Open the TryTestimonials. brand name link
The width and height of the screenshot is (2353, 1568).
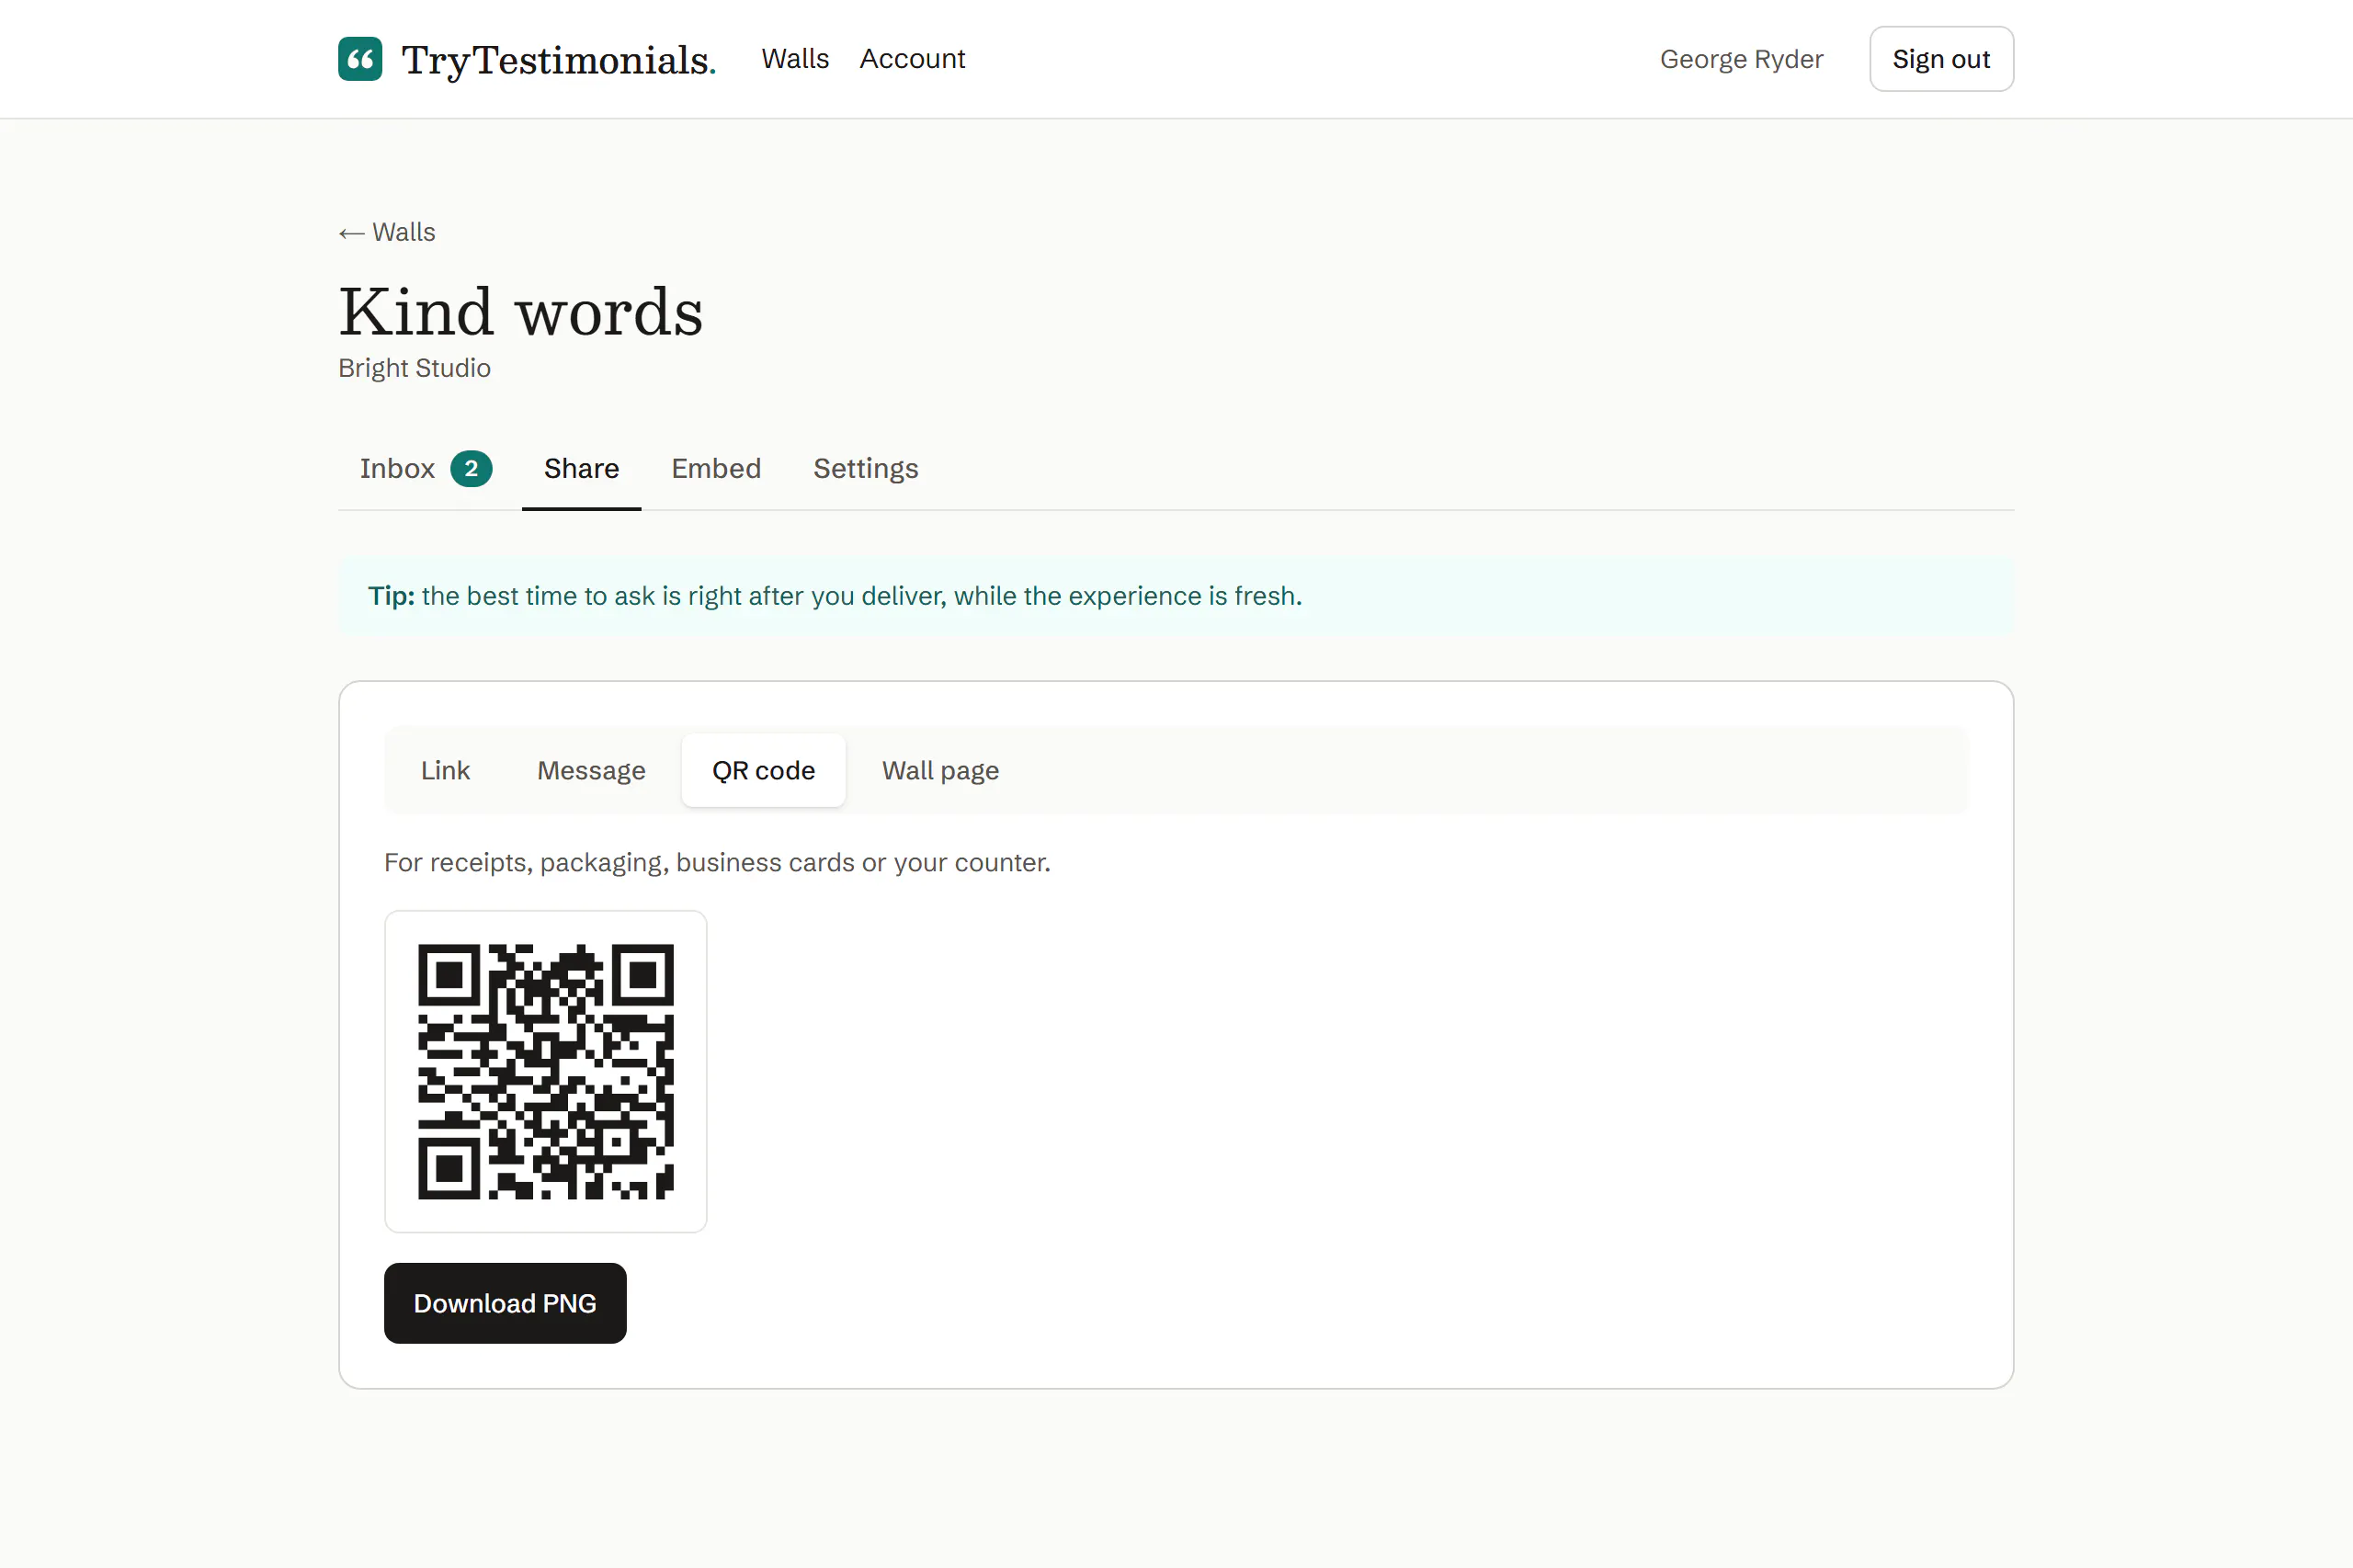(x=559, y=60)
